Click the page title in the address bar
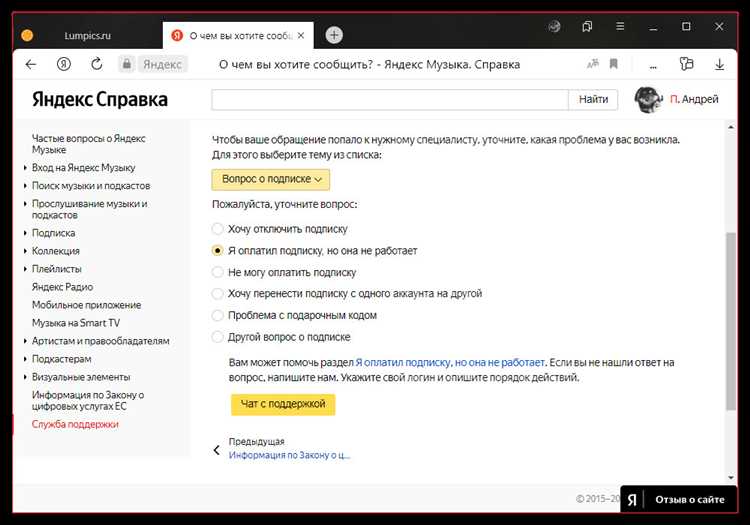Screen dimensions: 750x525 (x=369, y=64)
